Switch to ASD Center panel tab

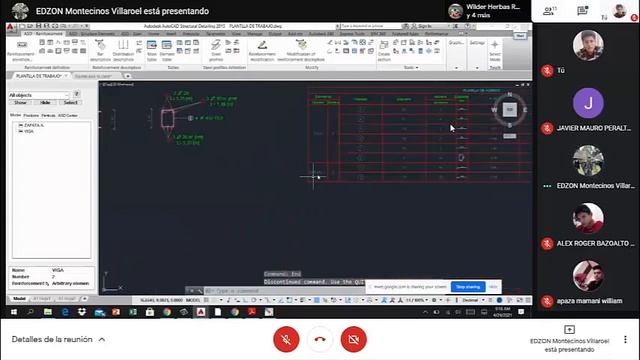click(x=67, y=116)
